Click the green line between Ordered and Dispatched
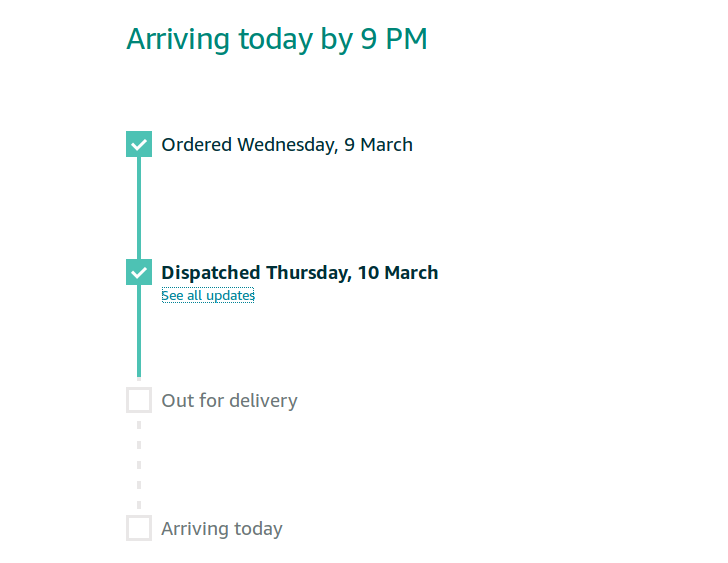The width and height of the screenshot is (728, 563). (139, 208)
